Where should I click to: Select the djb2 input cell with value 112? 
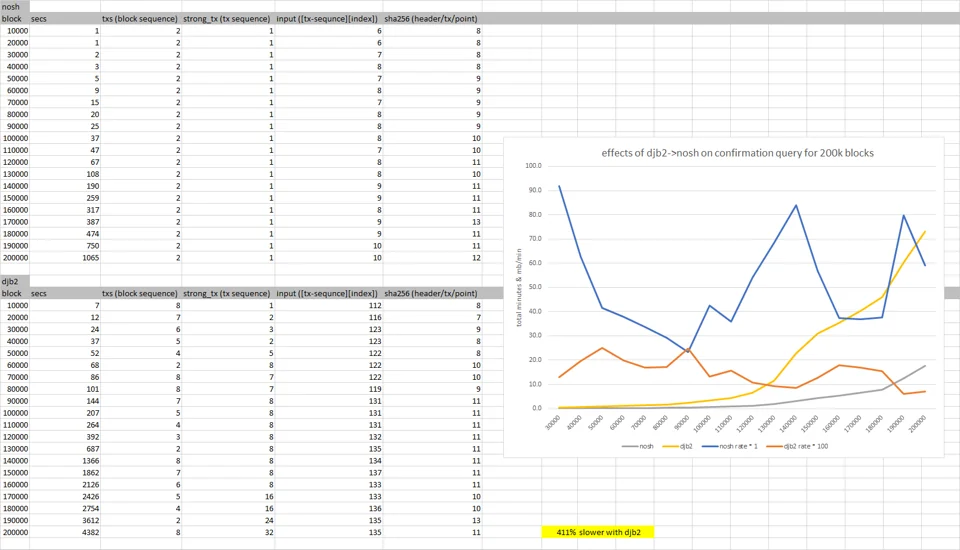click(329, 306)
